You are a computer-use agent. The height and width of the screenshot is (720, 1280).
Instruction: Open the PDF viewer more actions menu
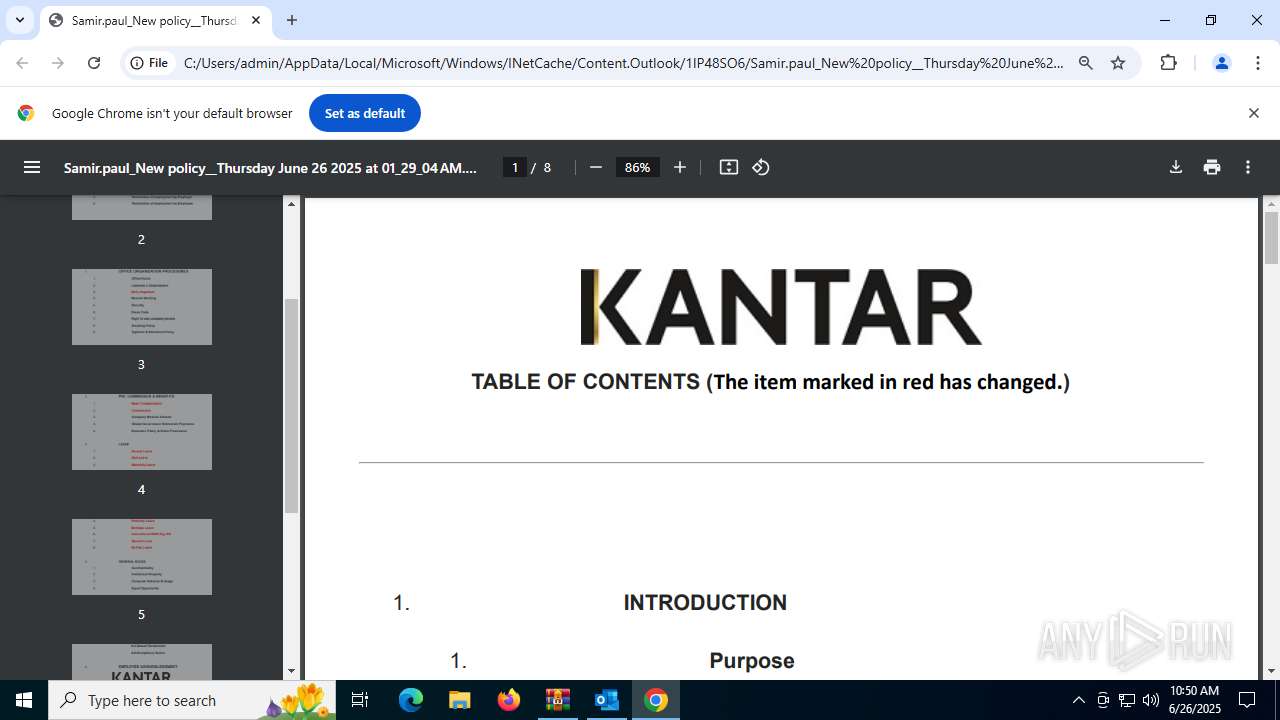(1248, 167)
